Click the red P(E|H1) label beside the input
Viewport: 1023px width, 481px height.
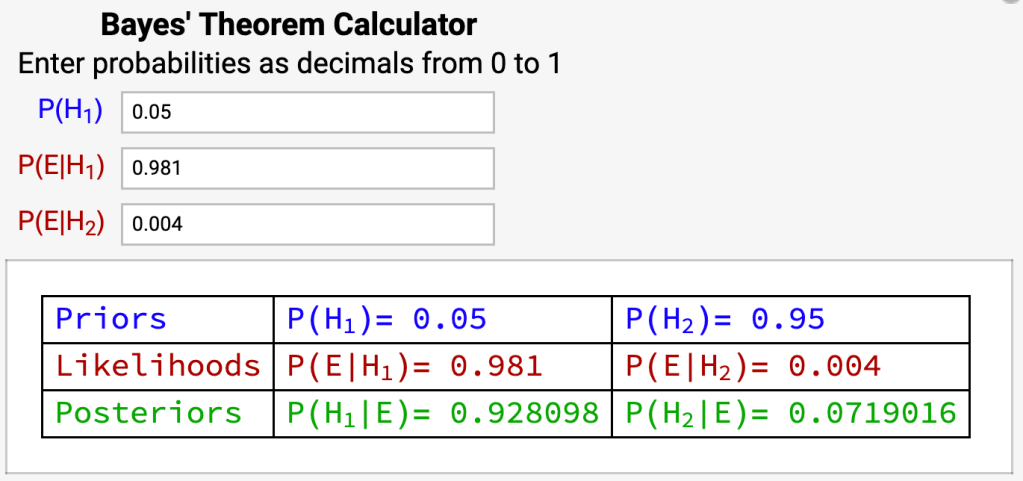(x=61, y=167)
